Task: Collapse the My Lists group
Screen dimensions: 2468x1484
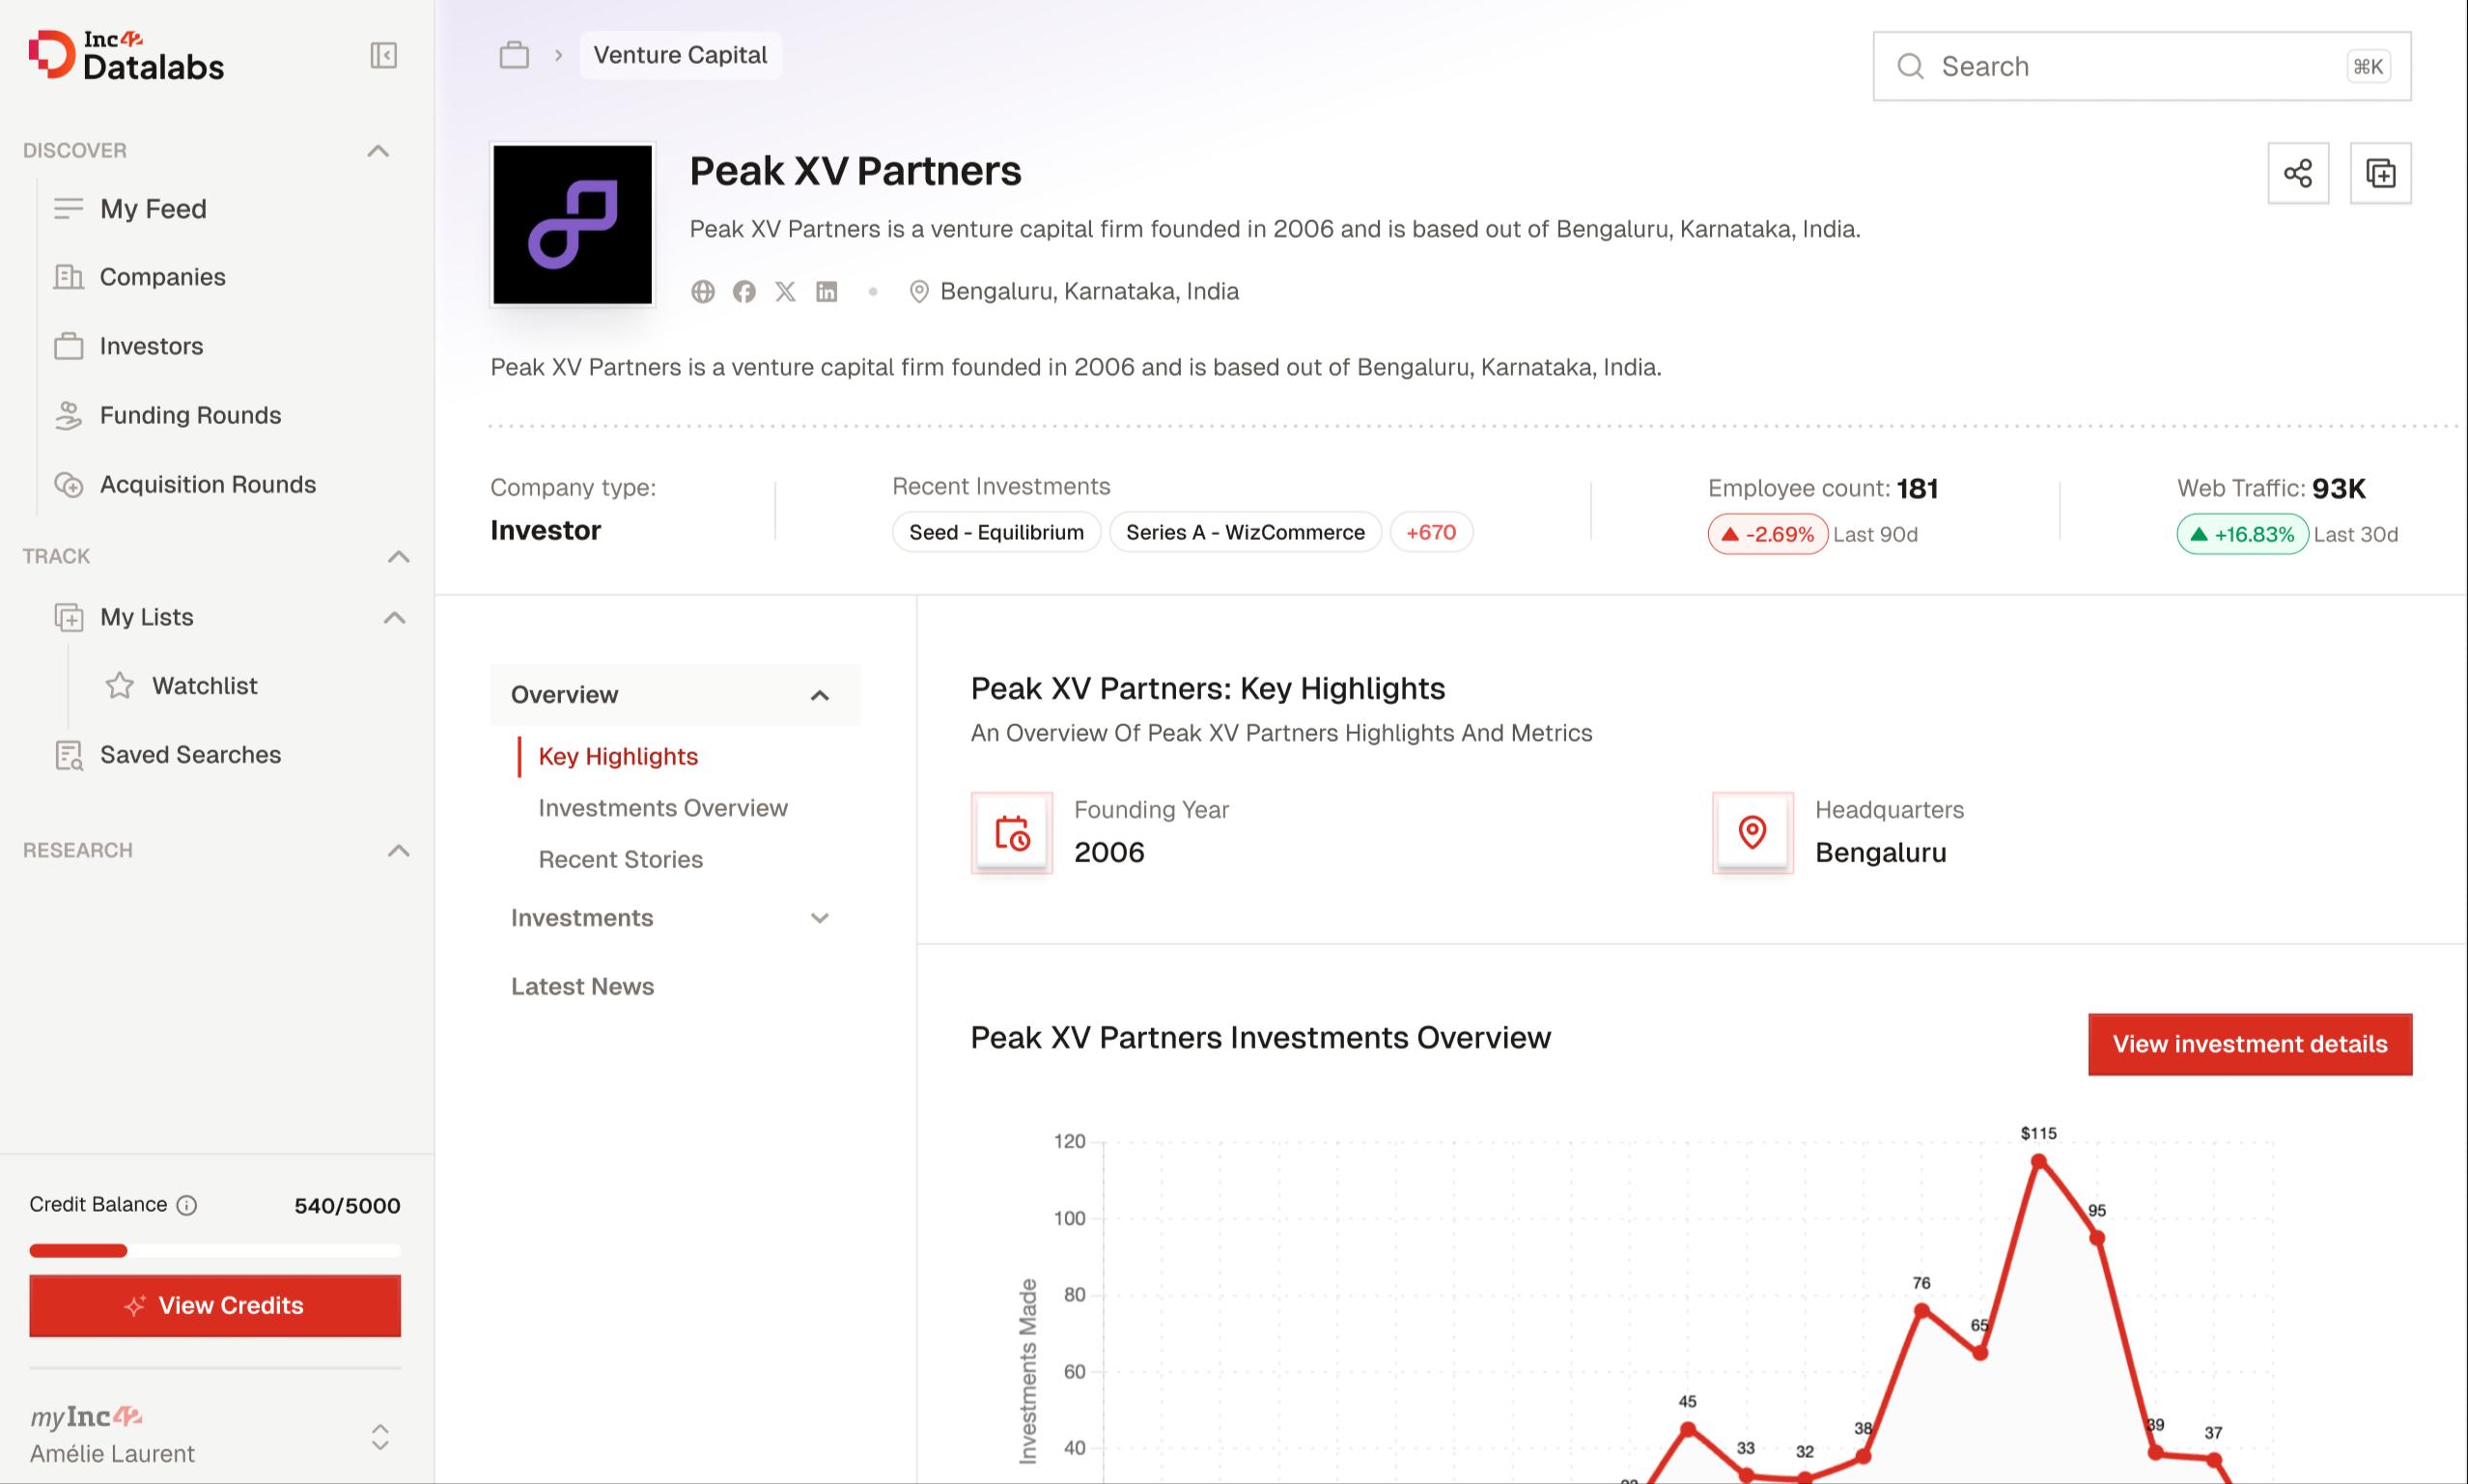Action: click(395, 618)
